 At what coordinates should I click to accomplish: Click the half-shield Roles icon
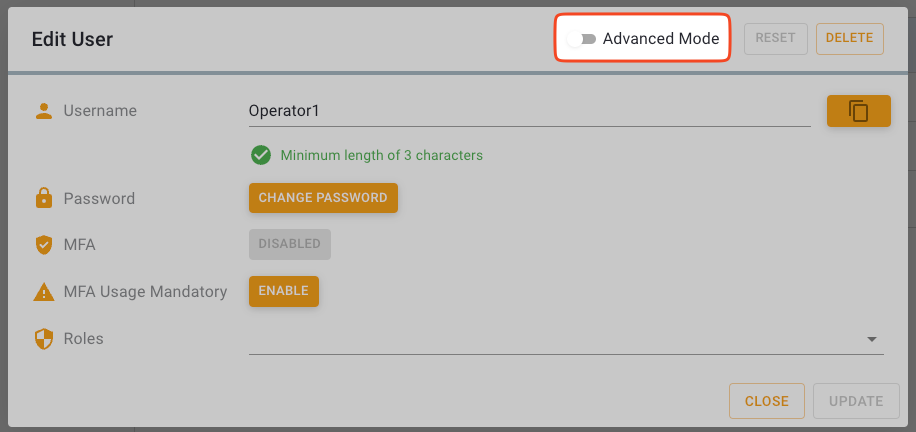(x=43, y=339)
